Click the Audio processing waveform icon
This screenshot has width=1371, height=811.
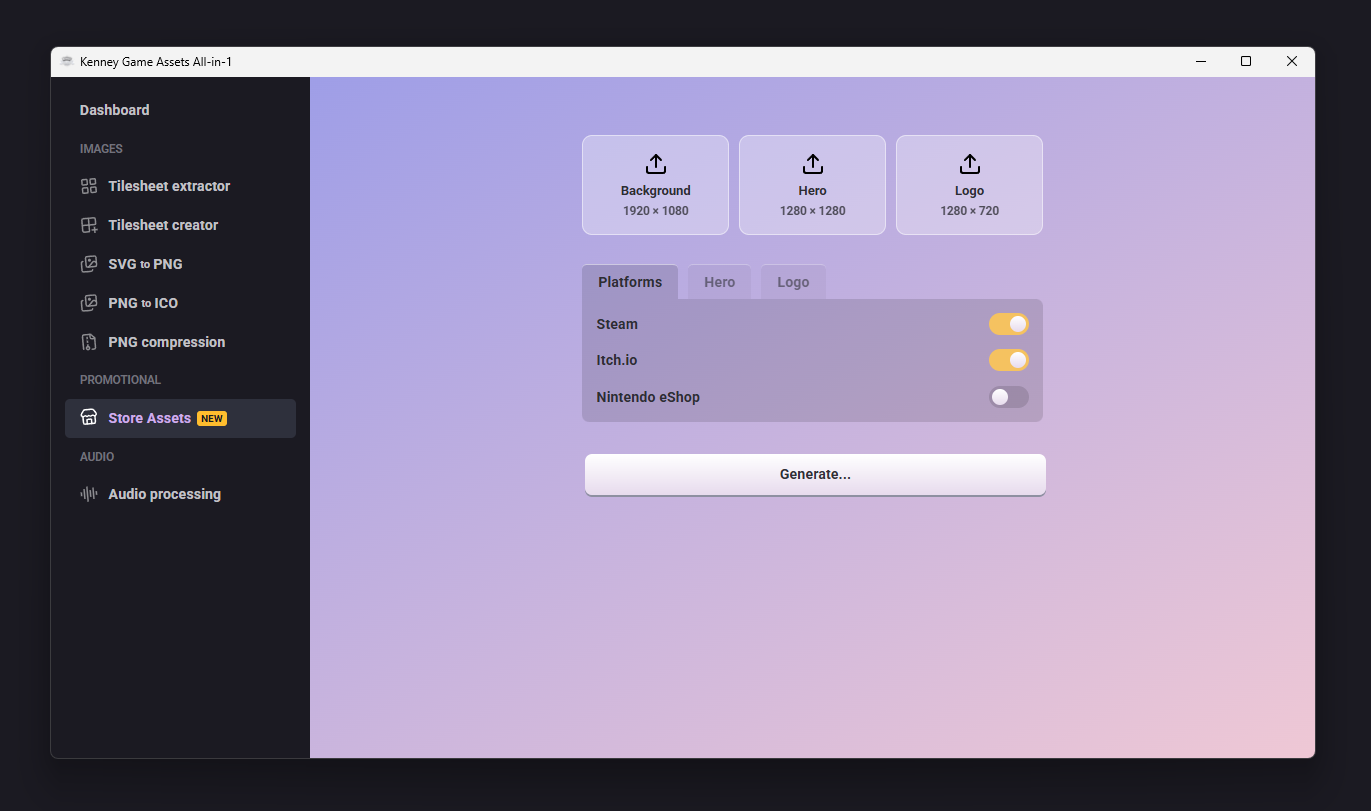[x=89, y=494]
